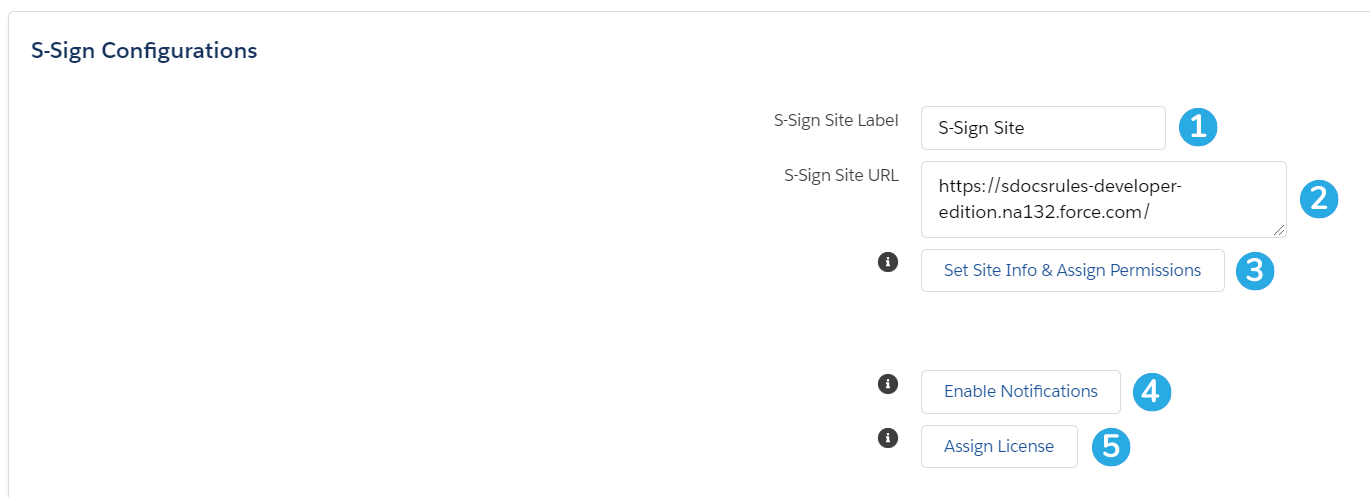Click the 'S-Sign Site URL' field caption

841,175
